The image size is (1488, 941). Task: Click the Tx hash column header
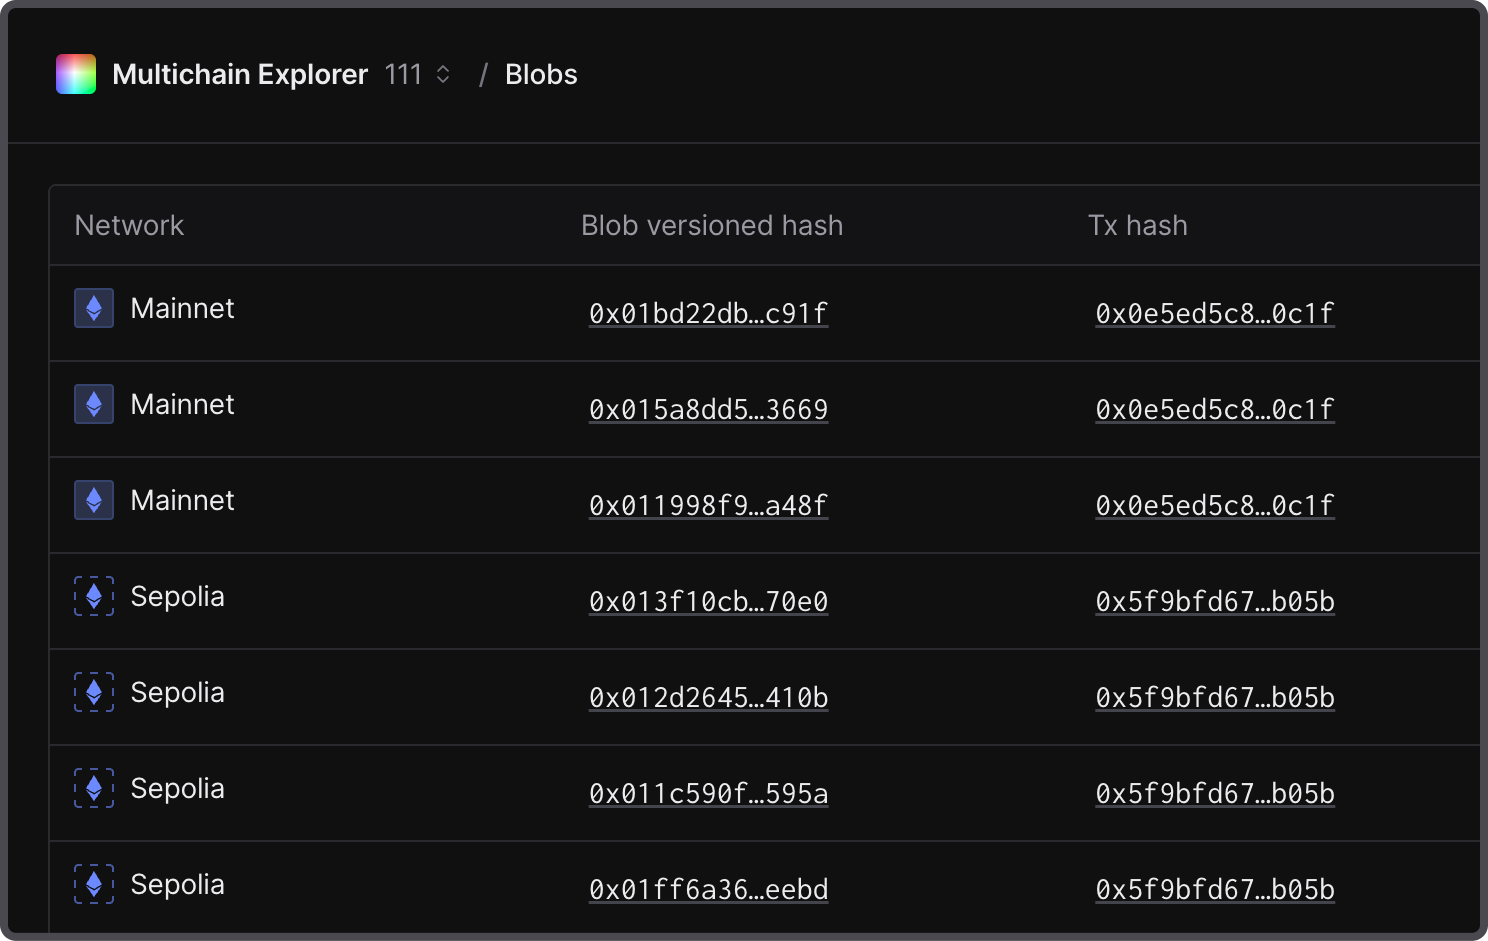point(1137,226)
